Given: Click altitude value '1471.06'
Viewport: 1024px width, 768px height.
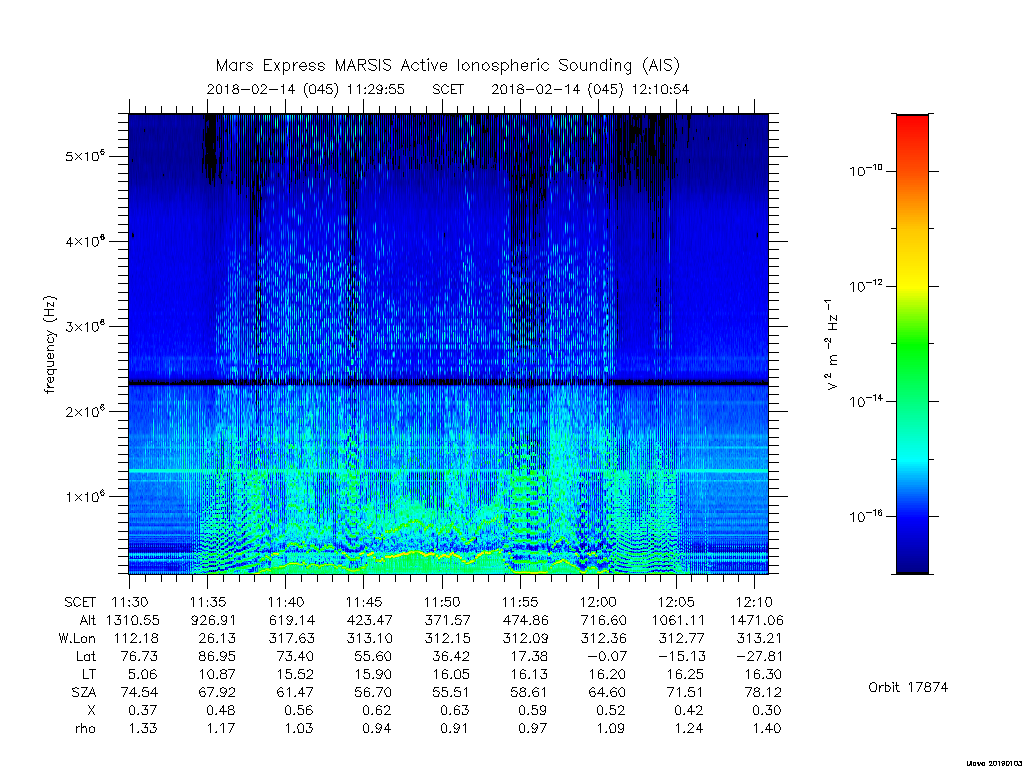Looking at the screenshot, I should click(757, 620).
